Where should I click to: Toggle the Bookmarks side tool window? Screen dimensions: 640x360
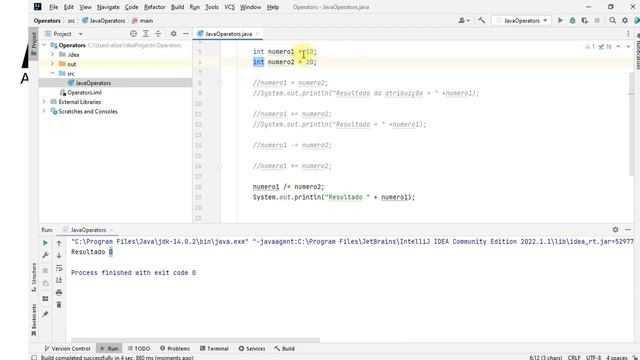33,320
